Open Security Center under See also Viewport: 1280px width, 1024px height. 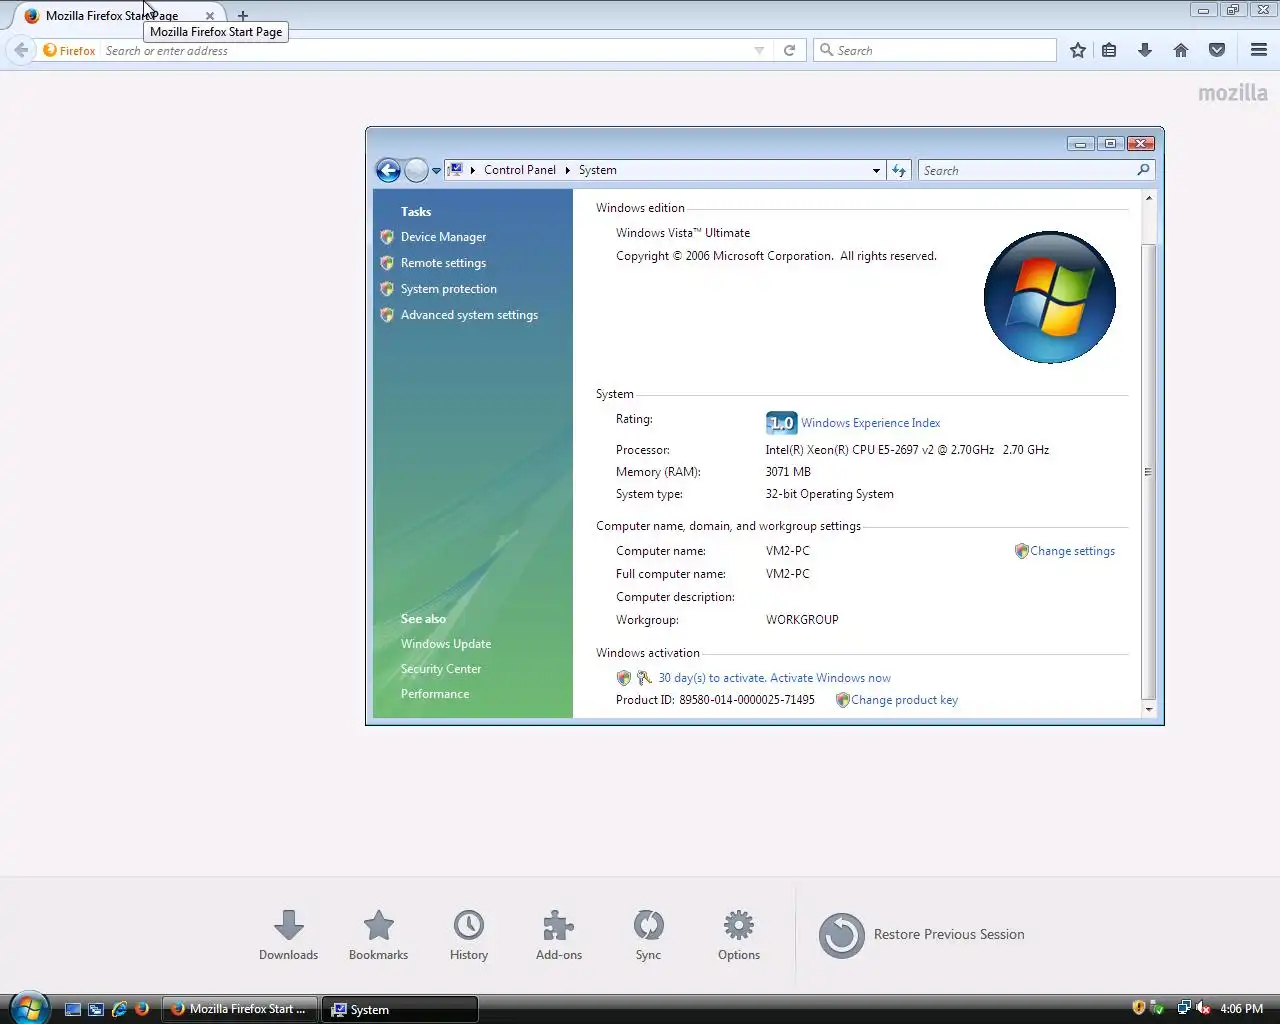point(441,669)
